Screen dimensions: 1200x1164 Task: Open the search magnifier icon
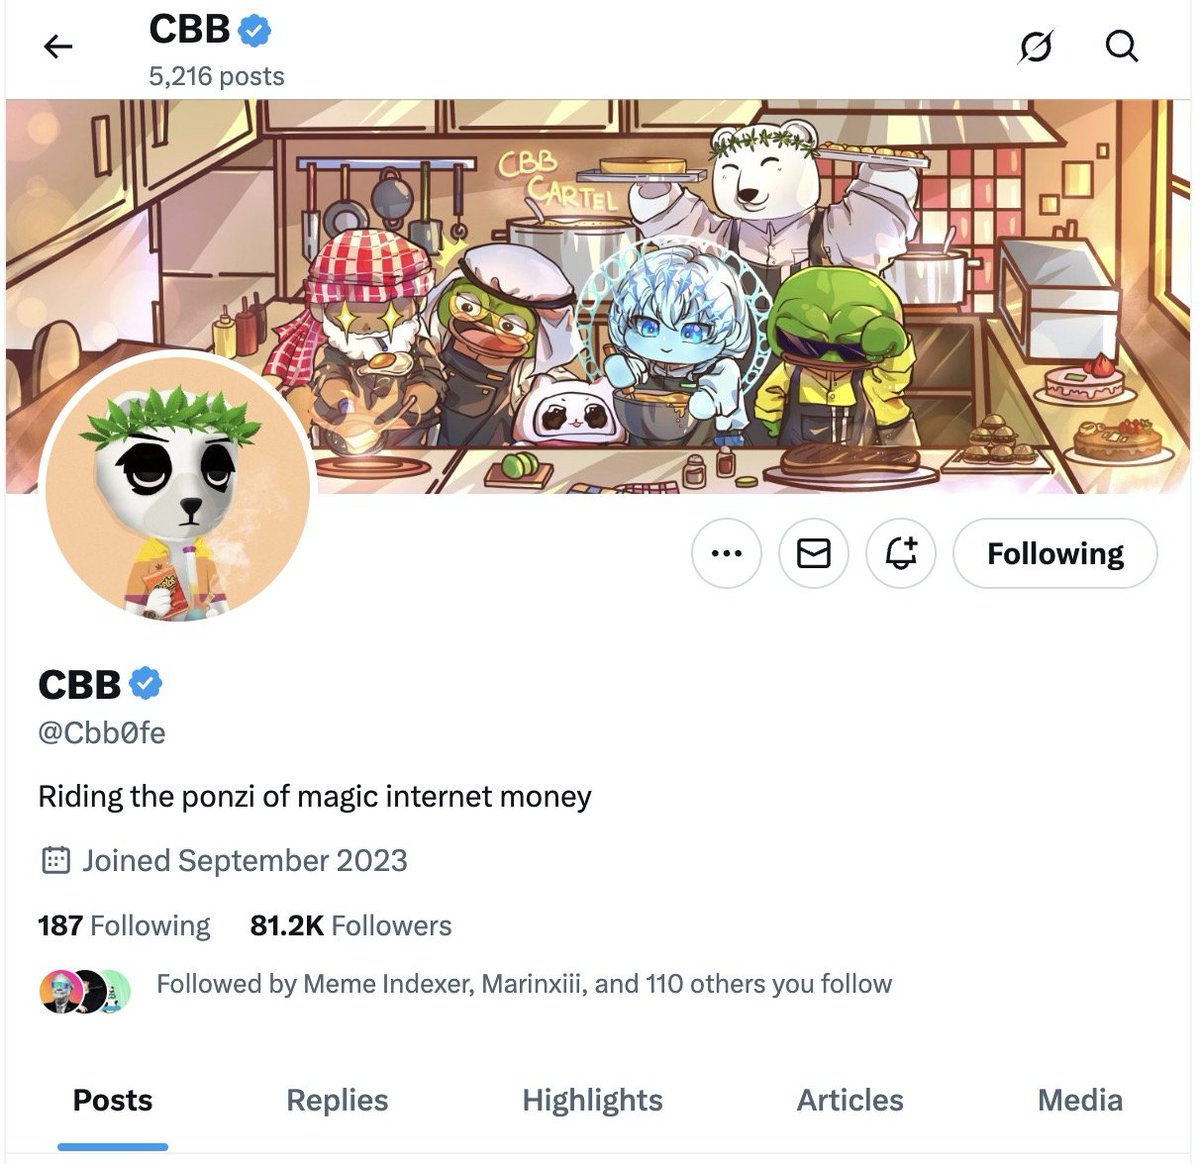[x=1122, y=46]
